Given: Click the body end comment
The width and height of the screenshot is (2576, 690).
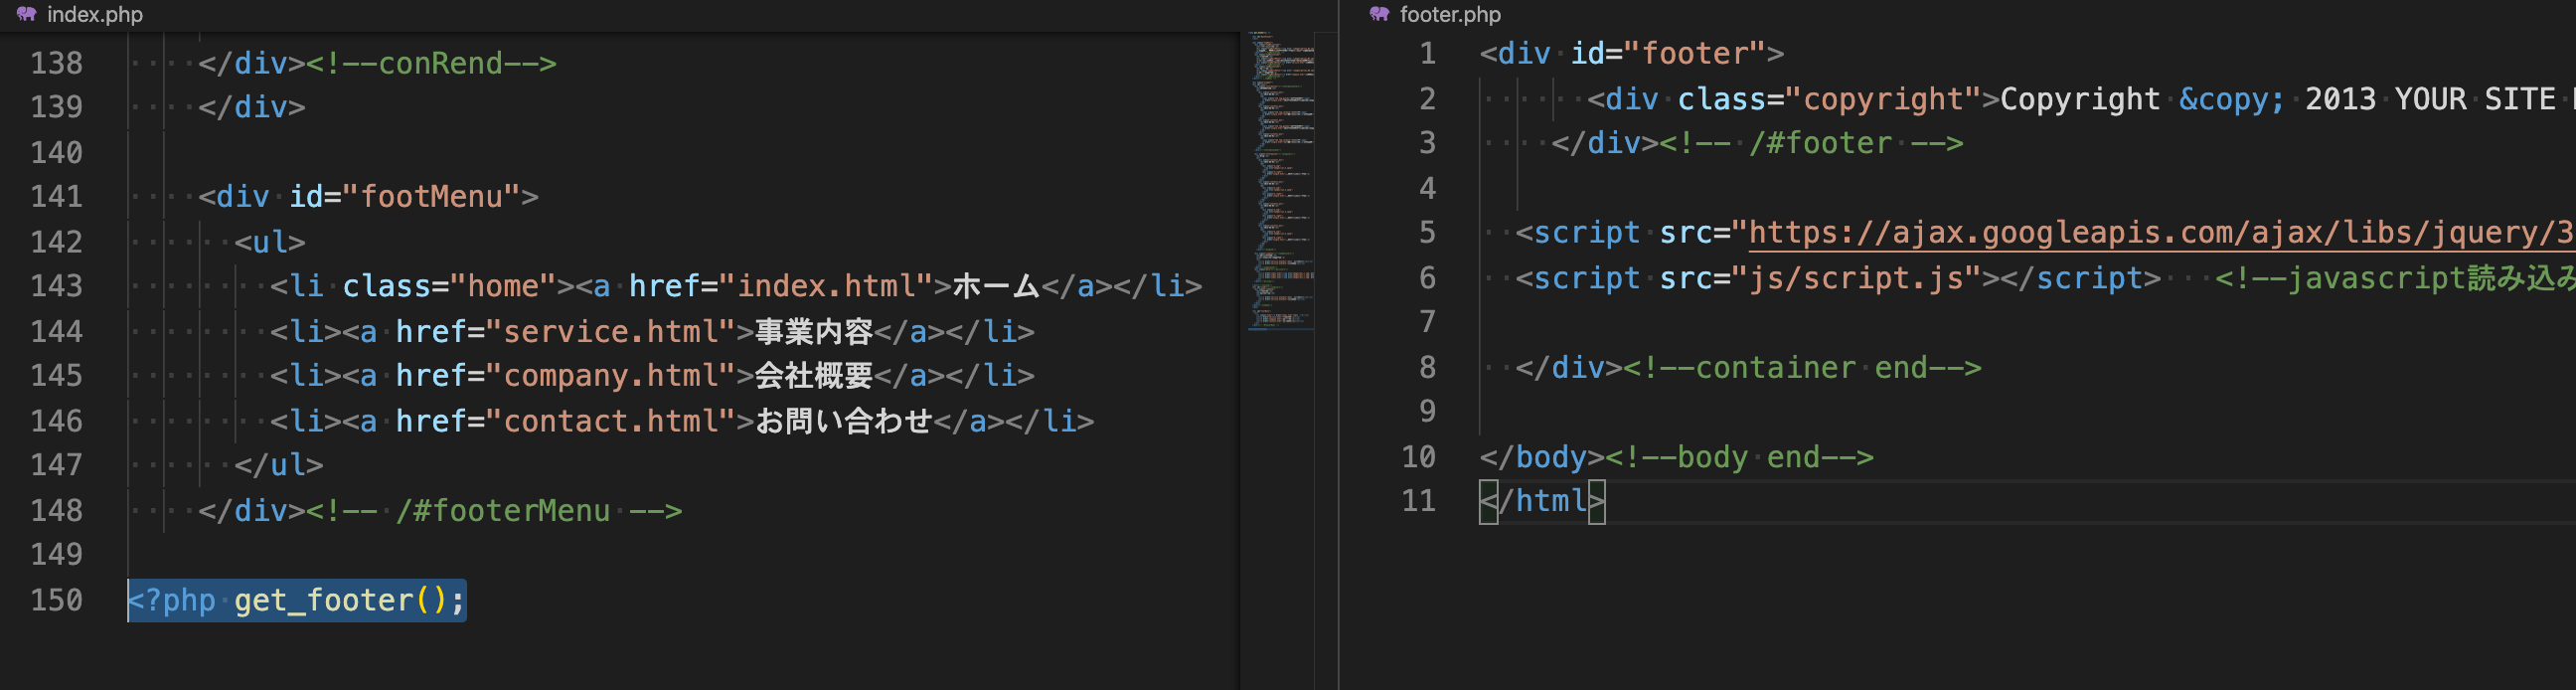Looking at the screenshot, I should pyautogui.click(x=1739, y=457).
